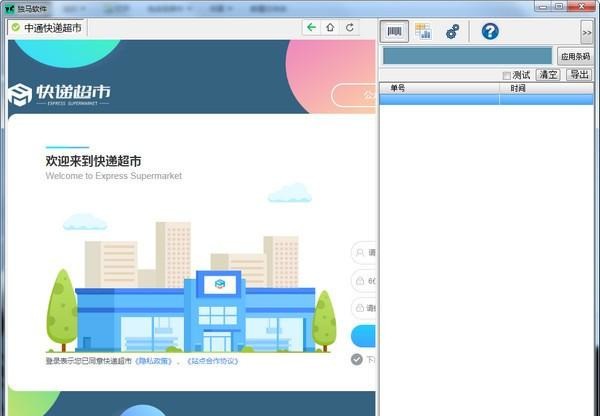Select the barcode scan toolbar icon

(395, 31)
